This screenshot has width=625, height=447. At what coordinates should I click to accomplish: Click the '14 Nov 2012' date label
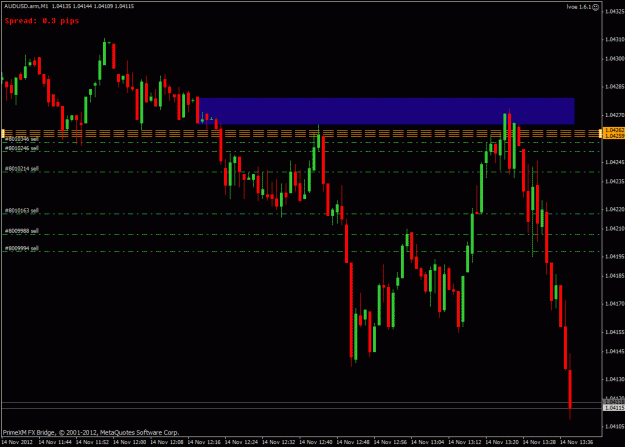pos(17,442)
